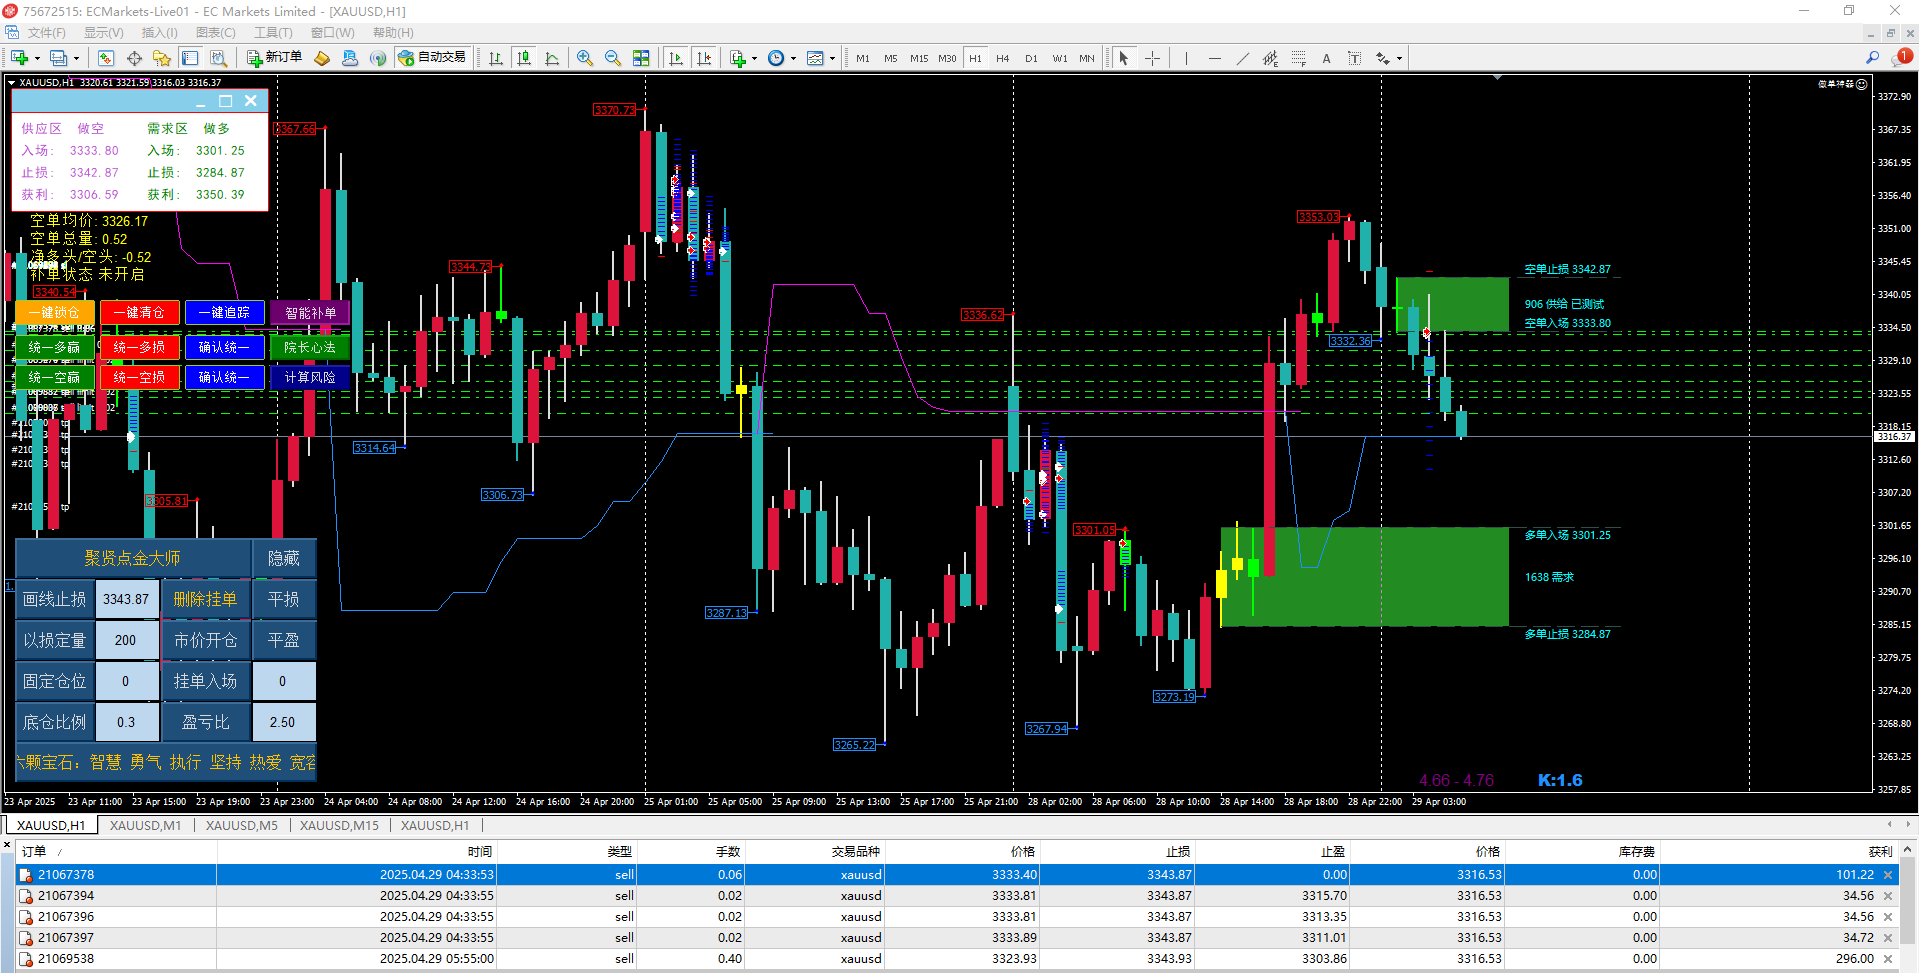1919x973 pixels.
Task: Open the periods clock dropdown
Action: (x=781, y=58)
